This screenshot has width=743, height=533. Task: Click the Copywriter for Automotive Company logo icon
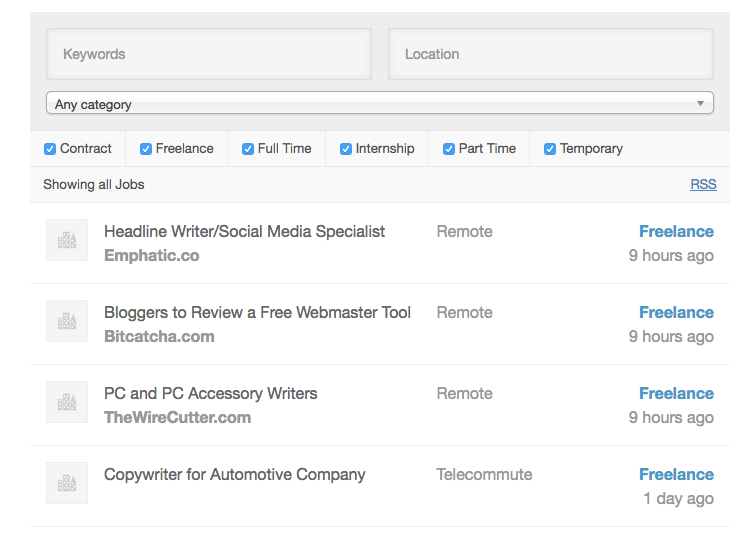coord(67,483)
